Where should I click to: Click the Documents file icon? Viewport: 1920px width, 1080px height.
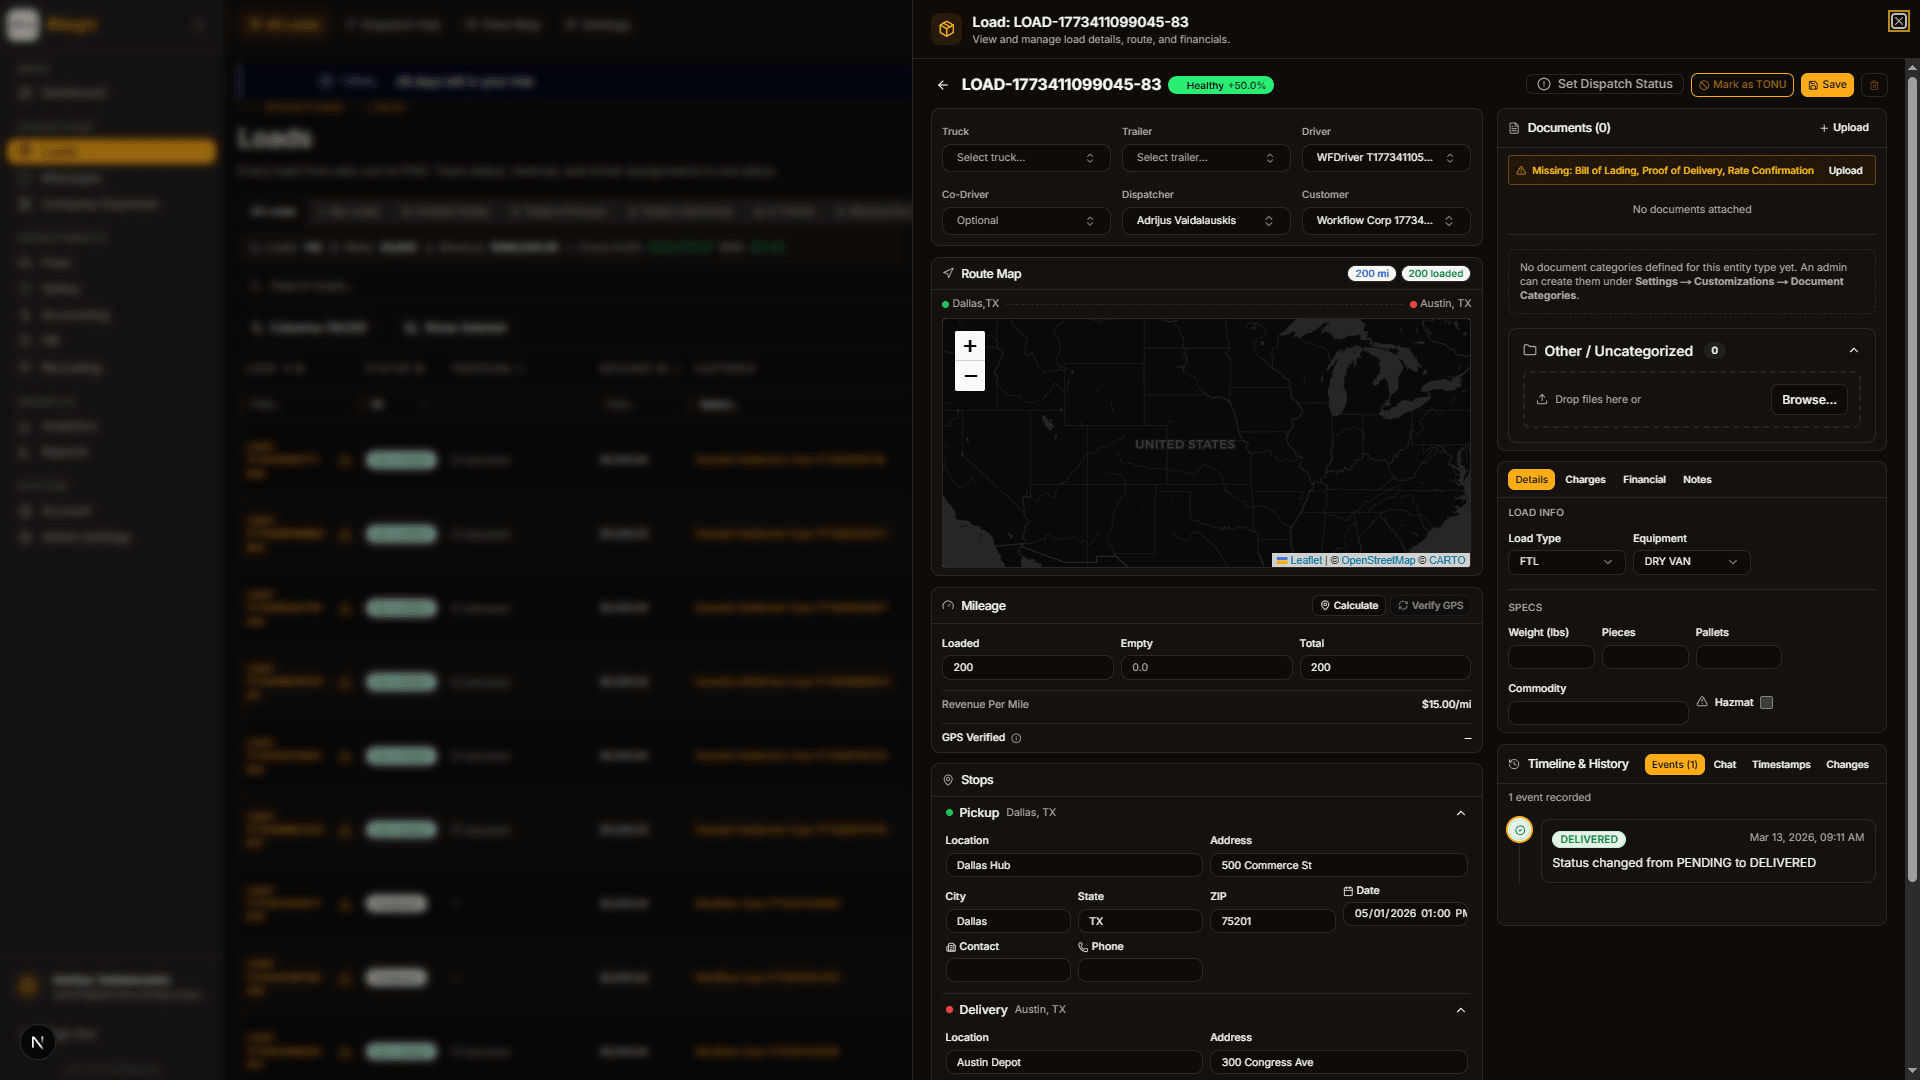tap(1514, 128)
